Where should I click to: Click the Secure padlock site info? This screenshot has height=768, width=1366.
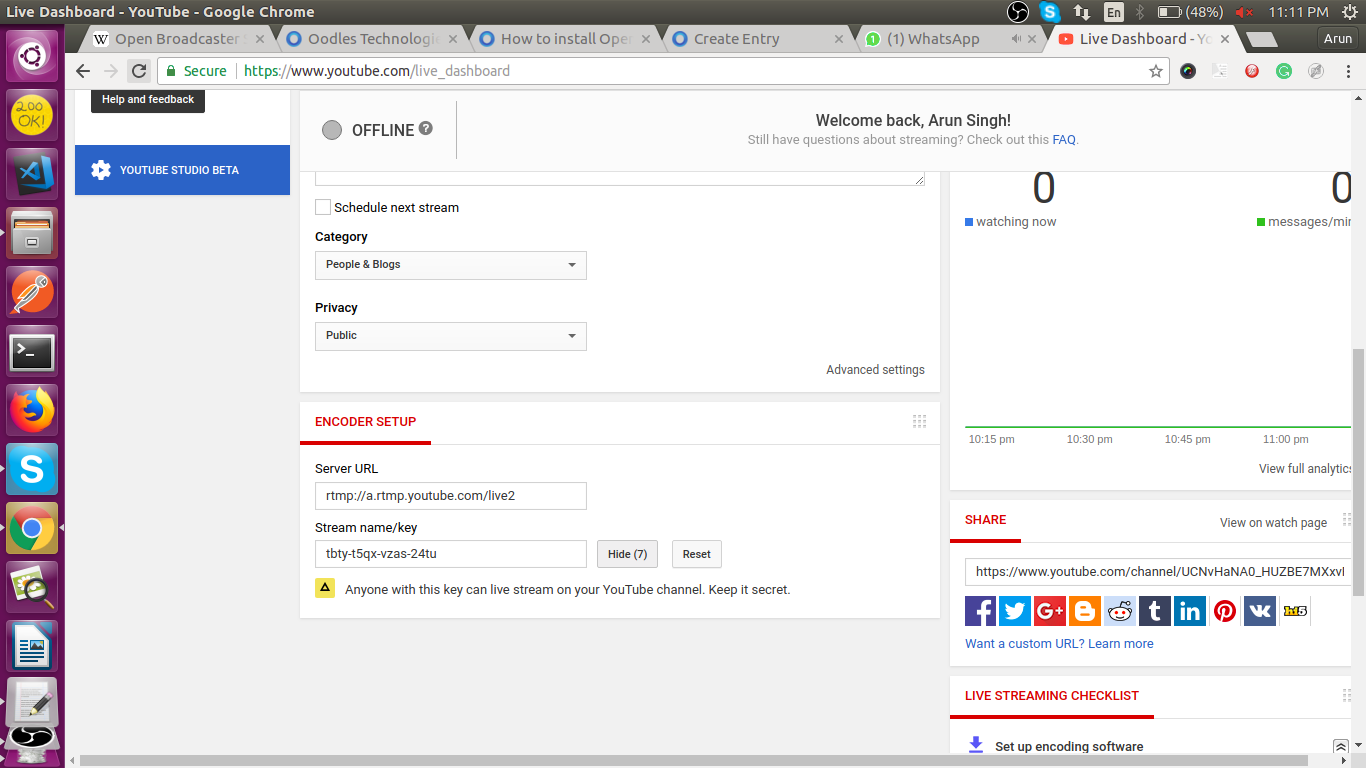(x=196, y=71)
